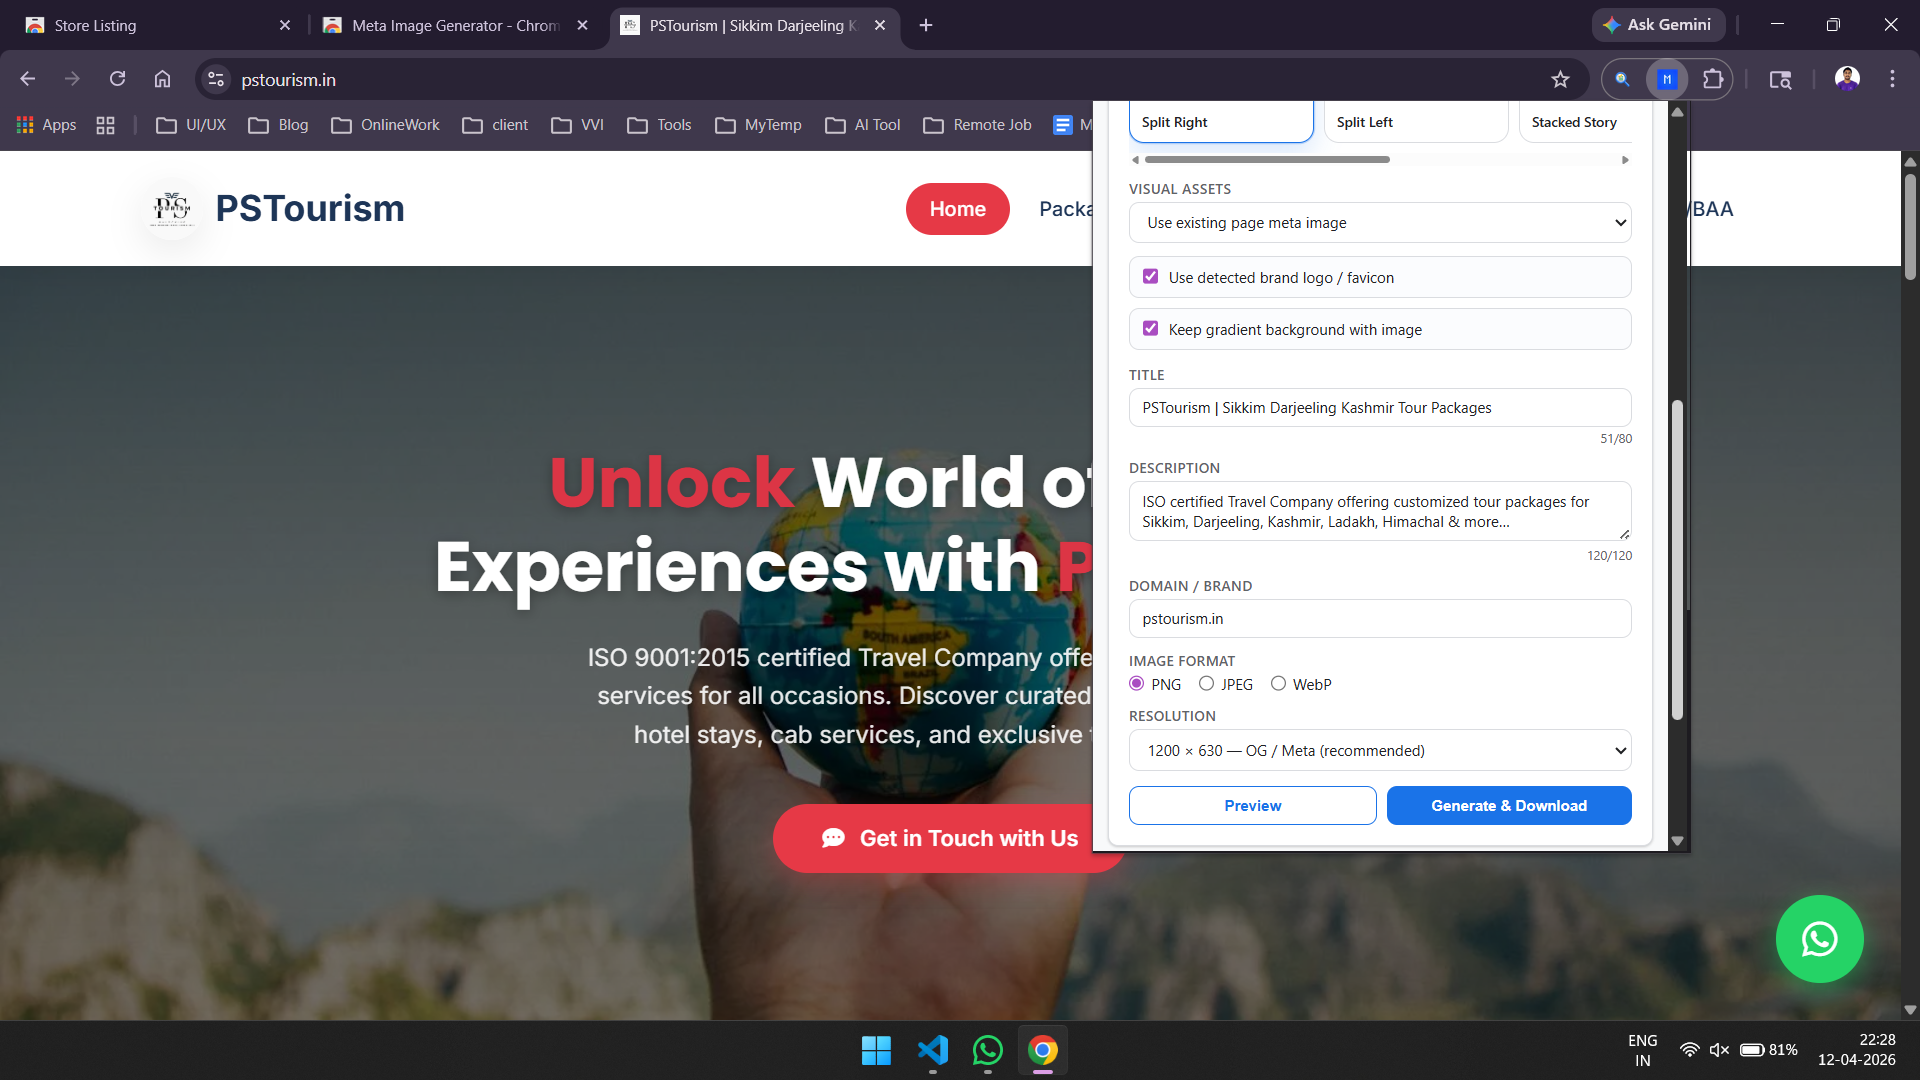Click the Generate & Download button
This screenshot has width=1920, height=1080.
pyautogui.click(x=1508, y=806)
